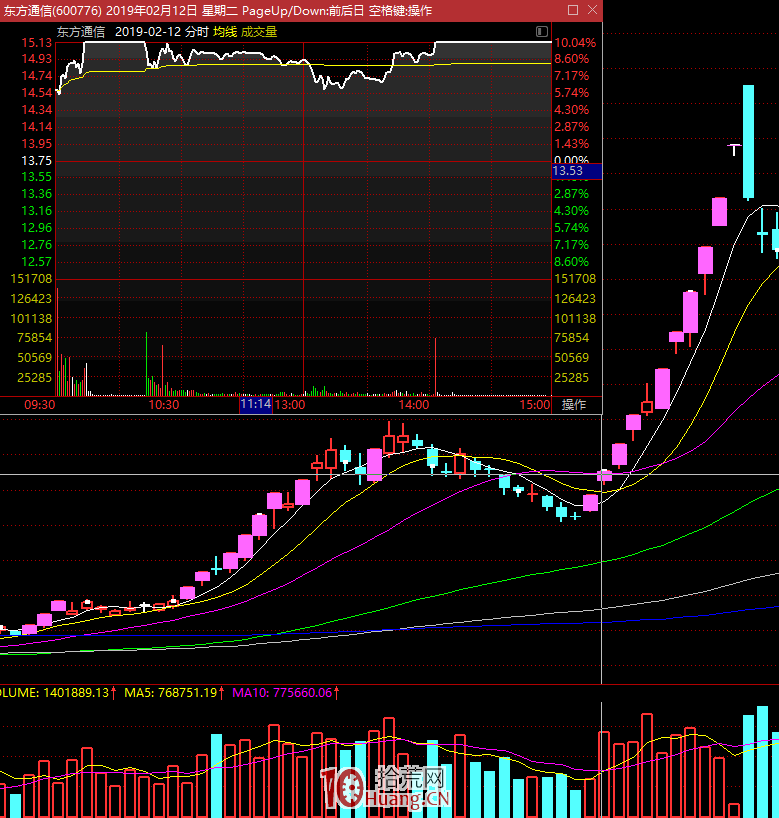Click the right-side 75854 volume label
Image resolution: width=779 pixels, height=818 pixels.
click(571, 338)
